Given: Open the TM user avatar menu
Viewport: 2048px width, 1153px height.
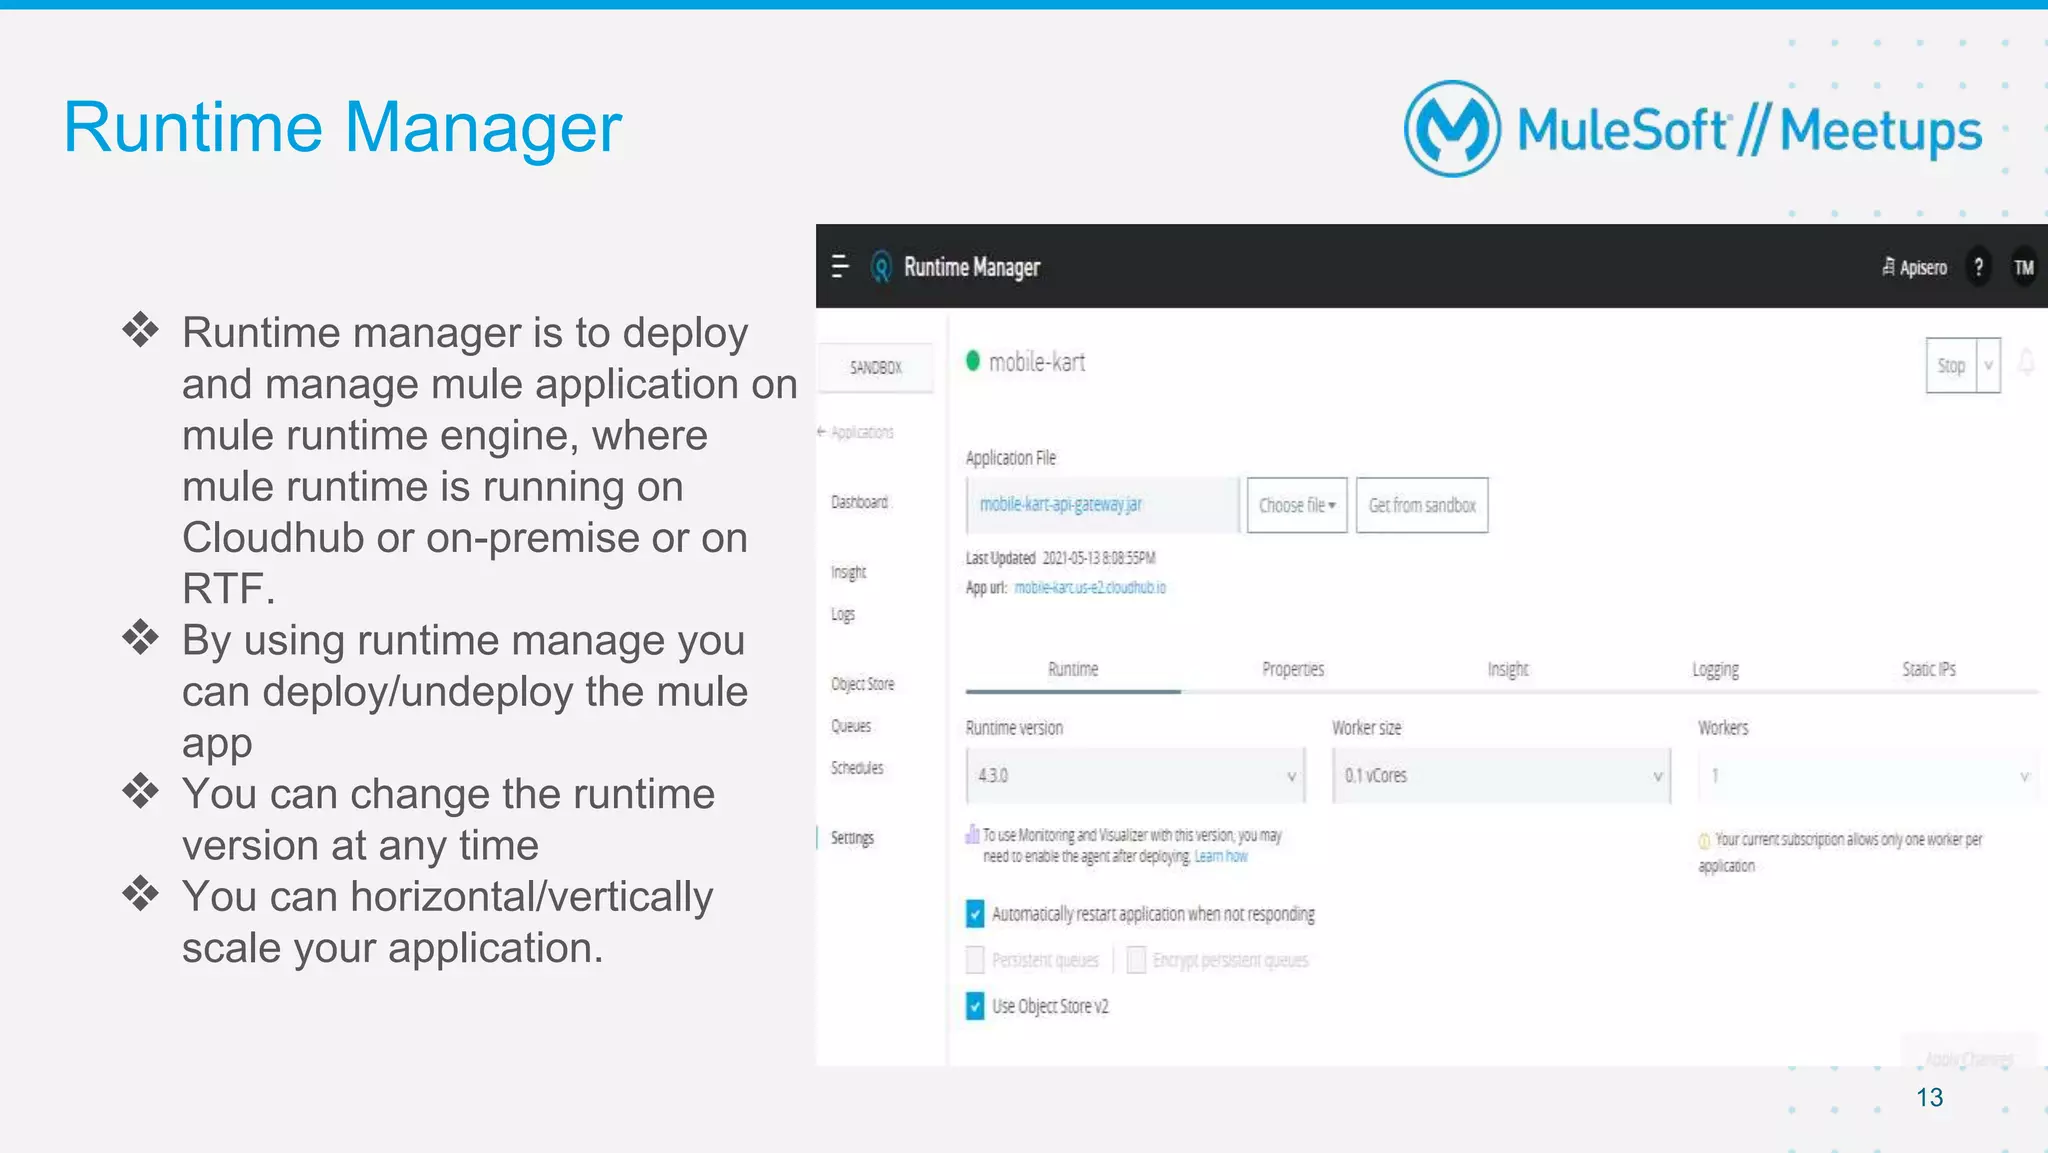Looking at the screenshot, I should (x=2024, y=267).
